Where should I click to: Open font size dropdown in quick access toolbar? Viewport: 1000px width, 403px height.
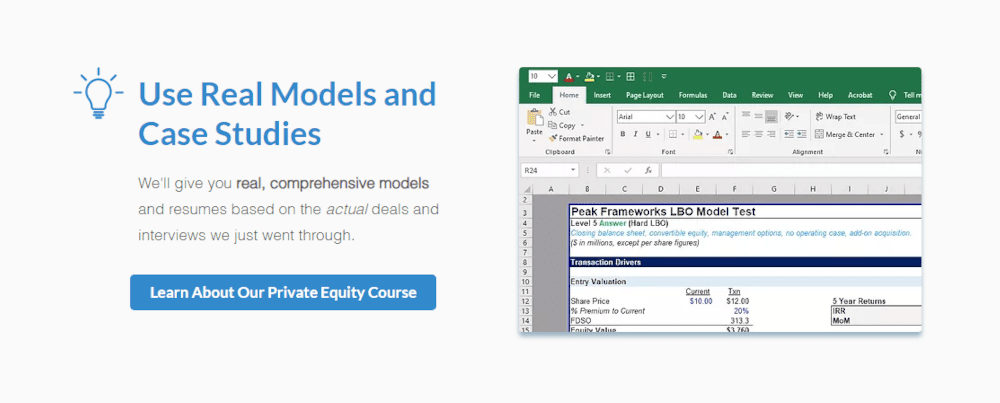pos(552,77)
